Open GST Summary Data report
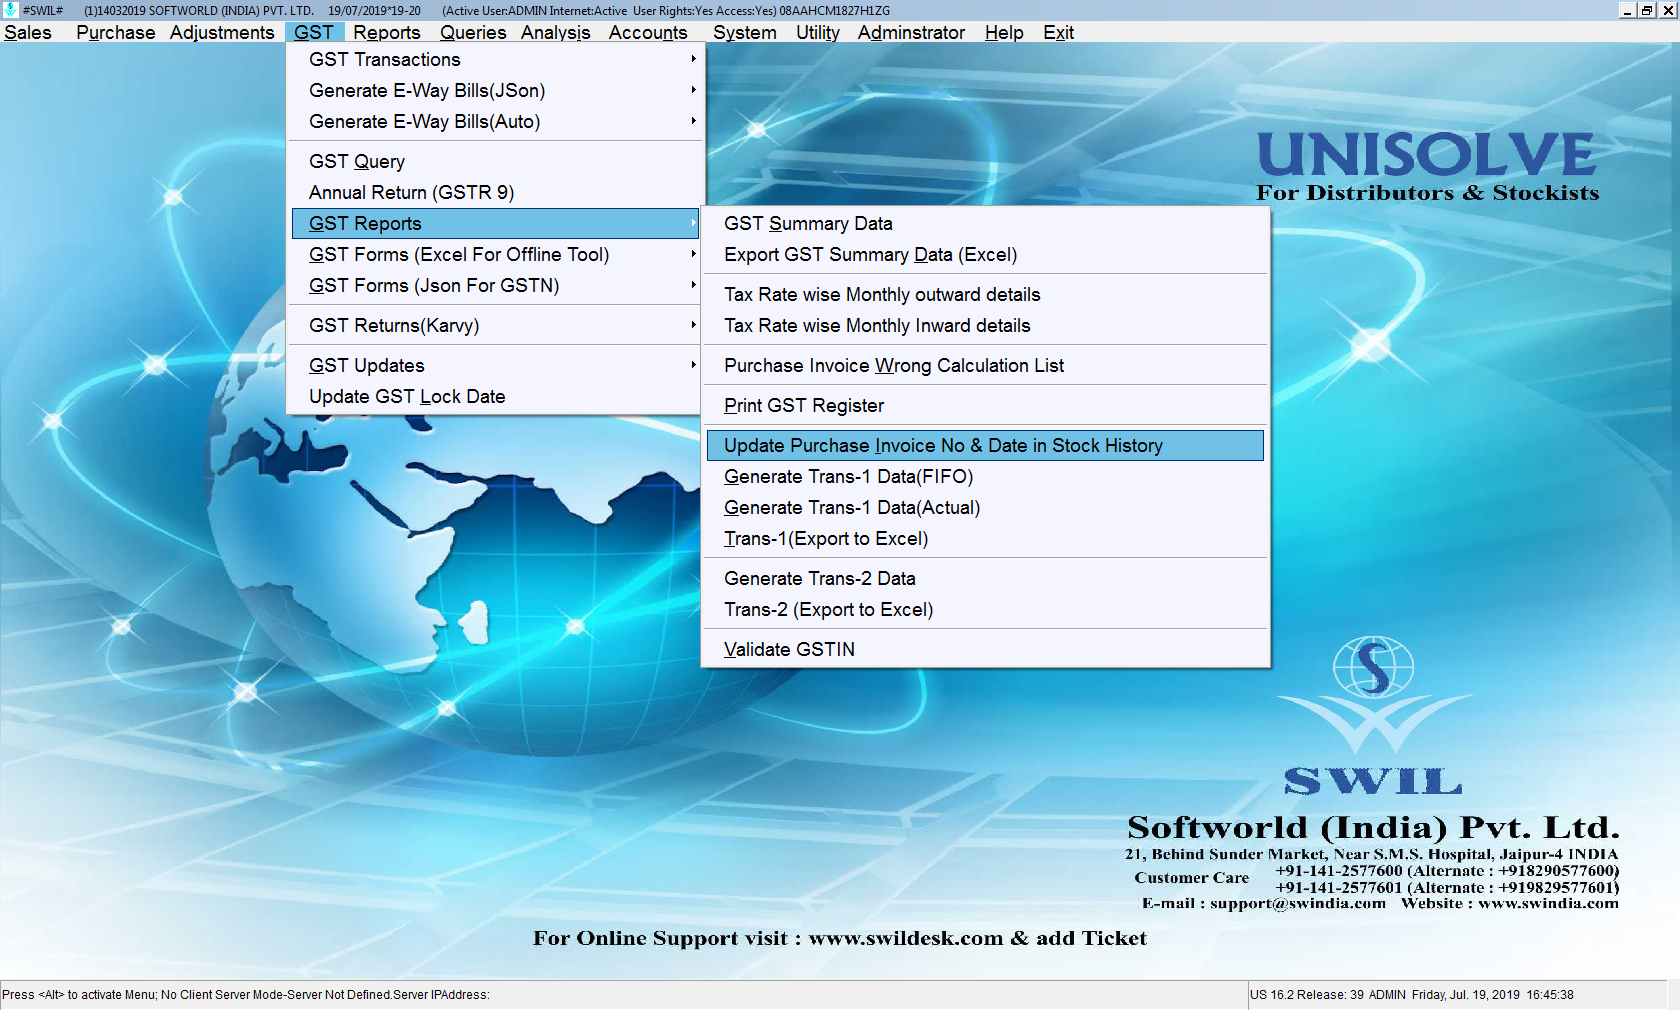The width and height of the screenshot is (1680, 1010). (985, 224)
